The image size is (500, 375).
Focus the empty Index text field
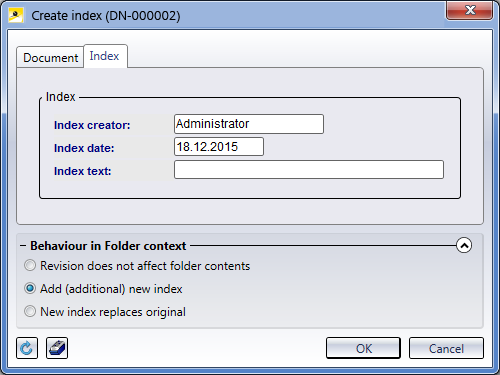(x=309, y=170)
